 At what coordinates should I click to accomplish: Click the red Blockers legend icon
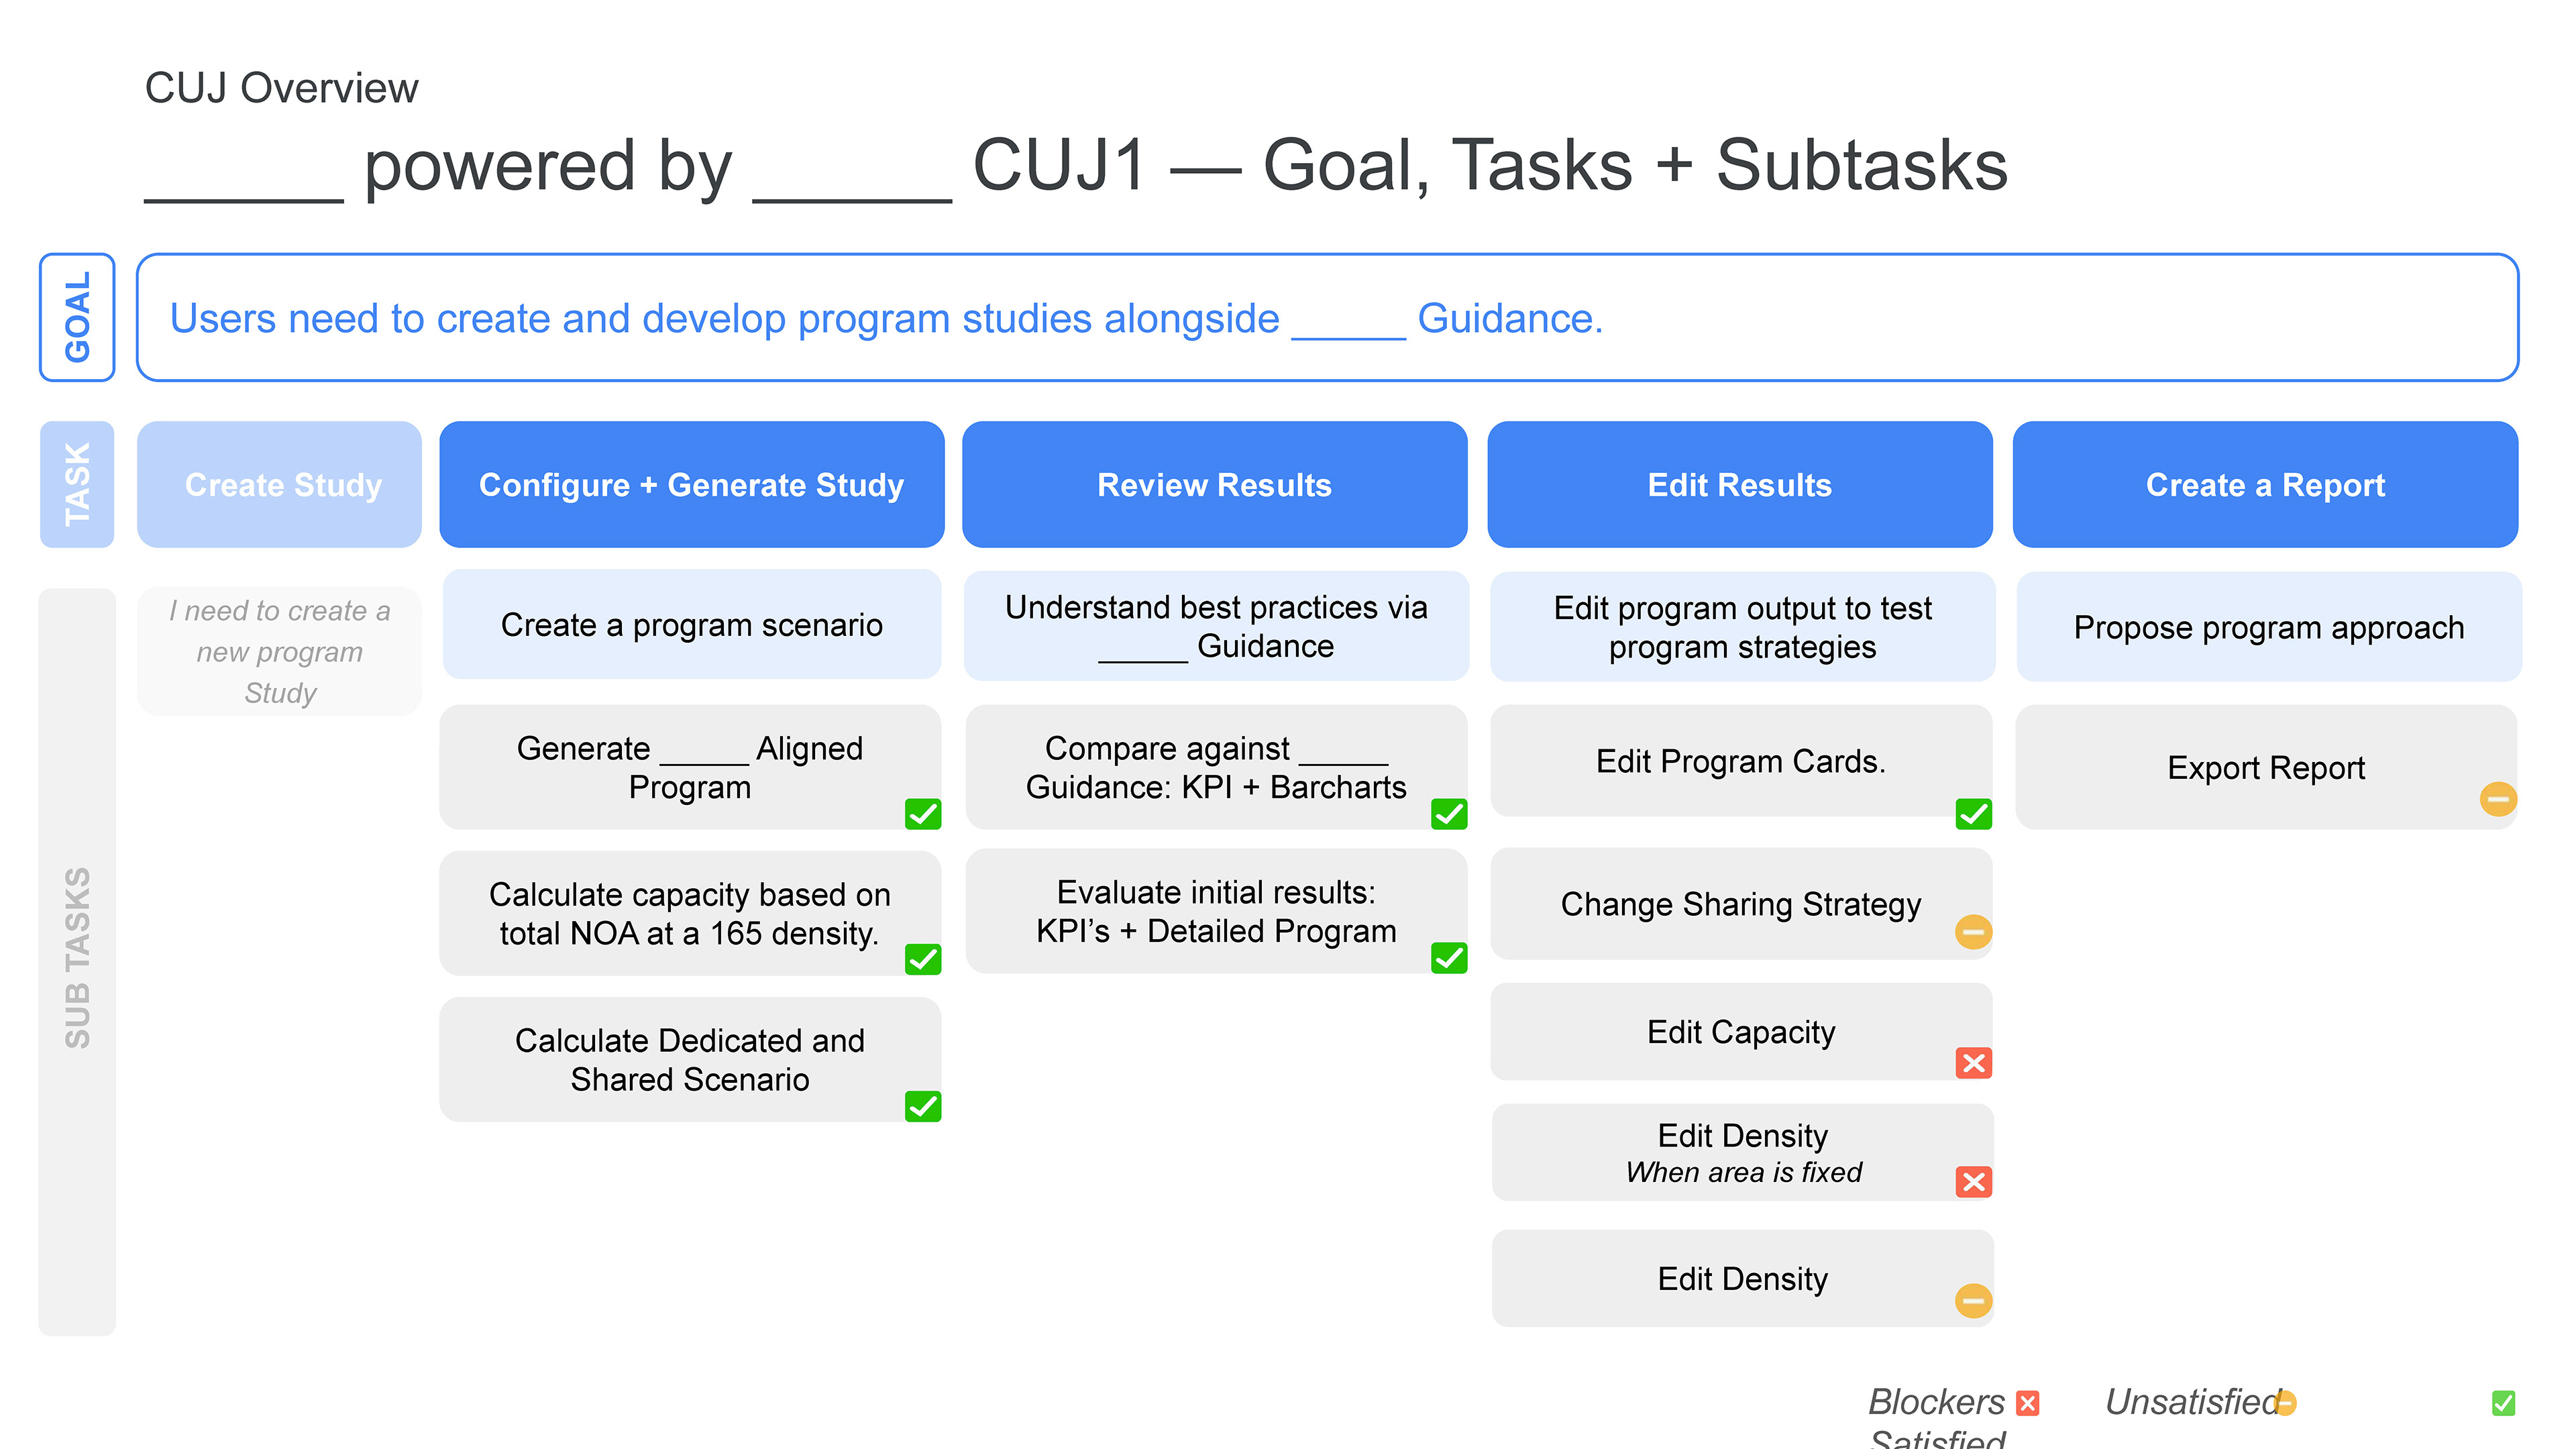point(2028,1403)
